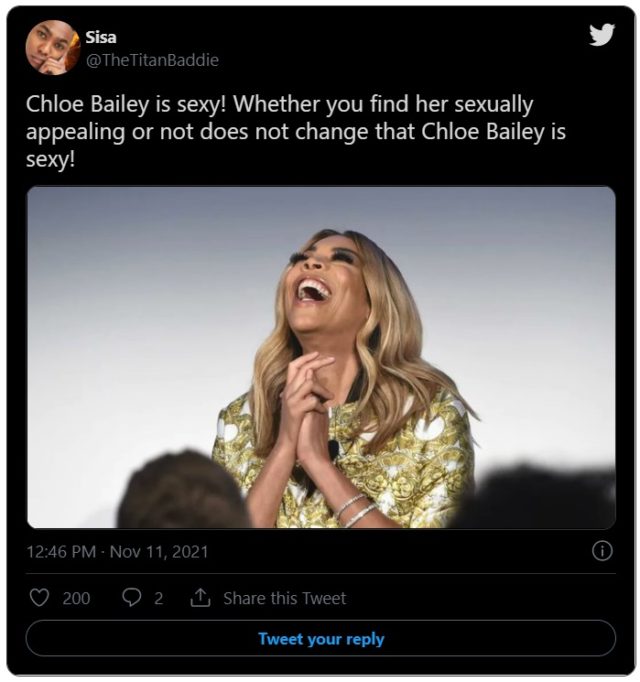Click the 200 likes count
640x682 pixels.
pyautogui.click(x=76, y=598)
